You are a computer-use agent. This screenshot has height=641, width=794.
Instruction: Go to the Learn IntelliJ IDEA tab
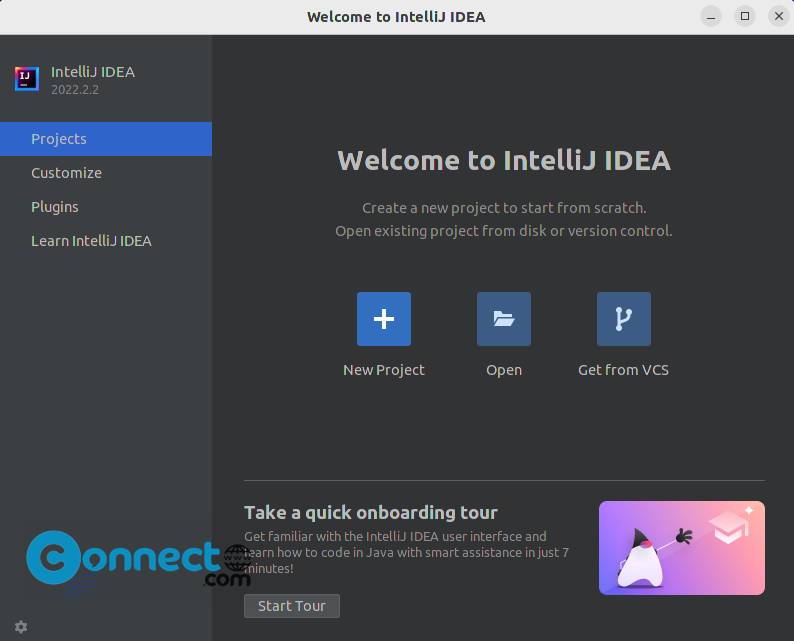coord(106,241)
